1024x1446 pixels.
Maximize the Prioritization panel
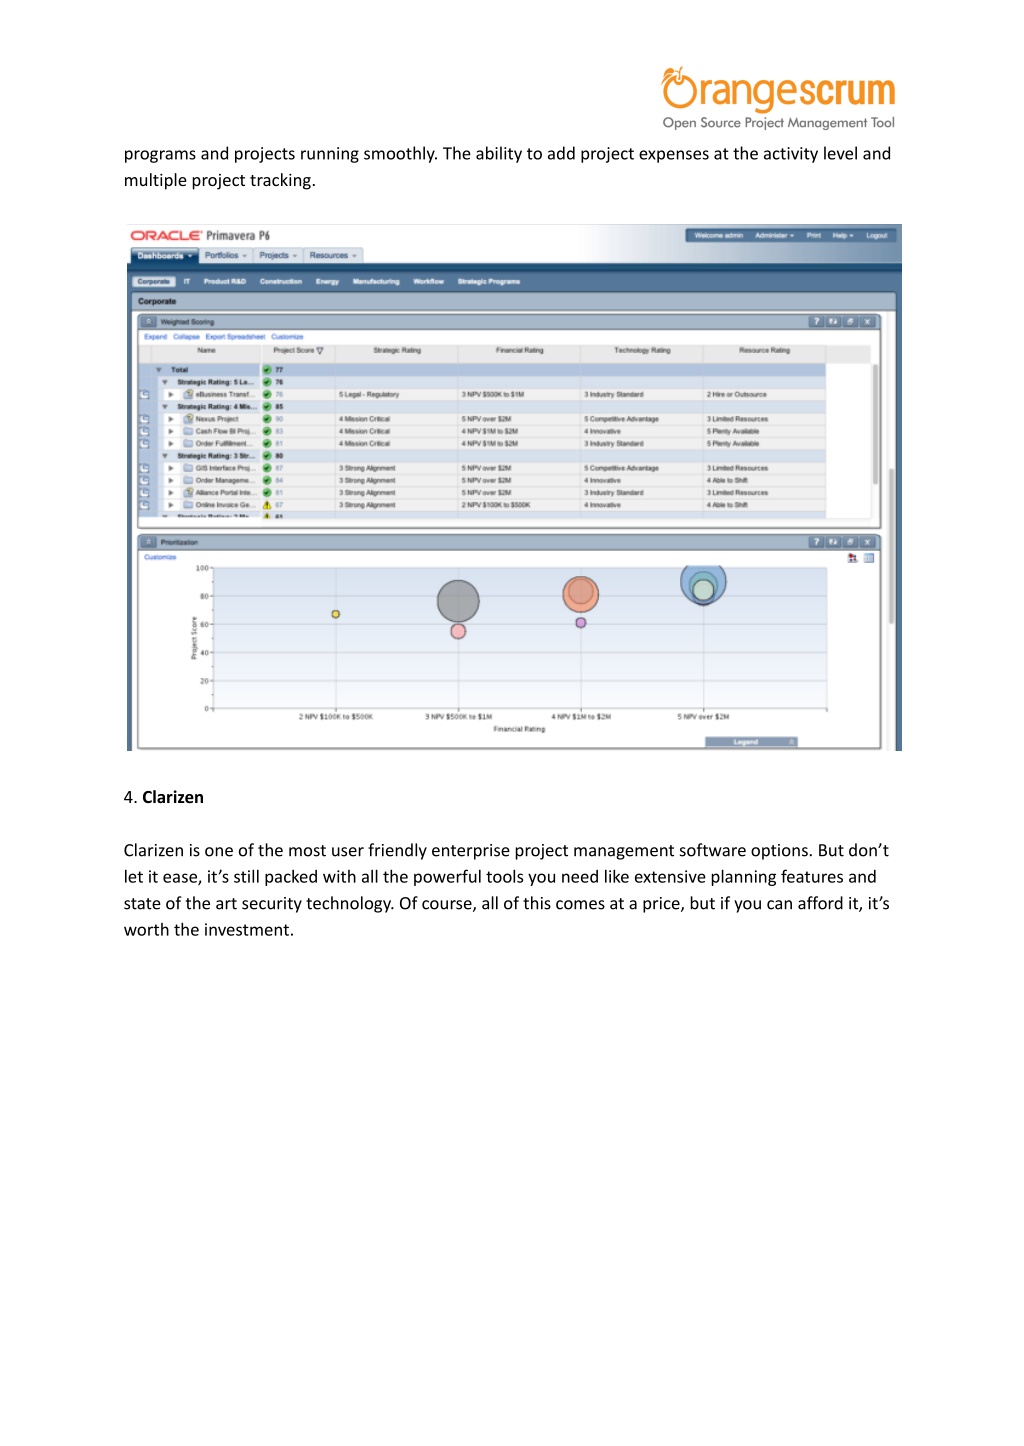click(x=850, y=542)
